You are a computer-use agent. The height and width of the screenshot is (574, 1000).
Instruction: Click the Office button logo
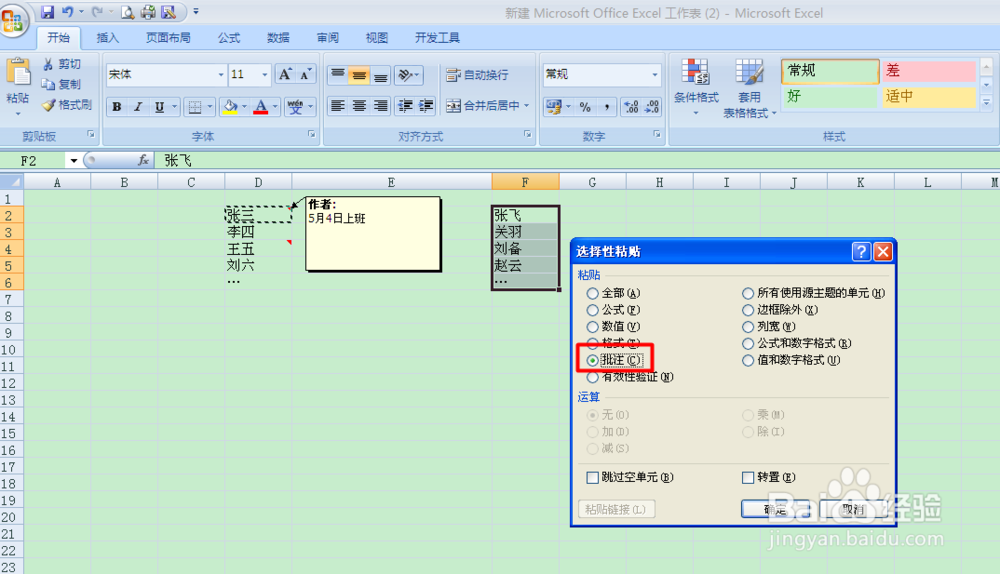(13, 21)
